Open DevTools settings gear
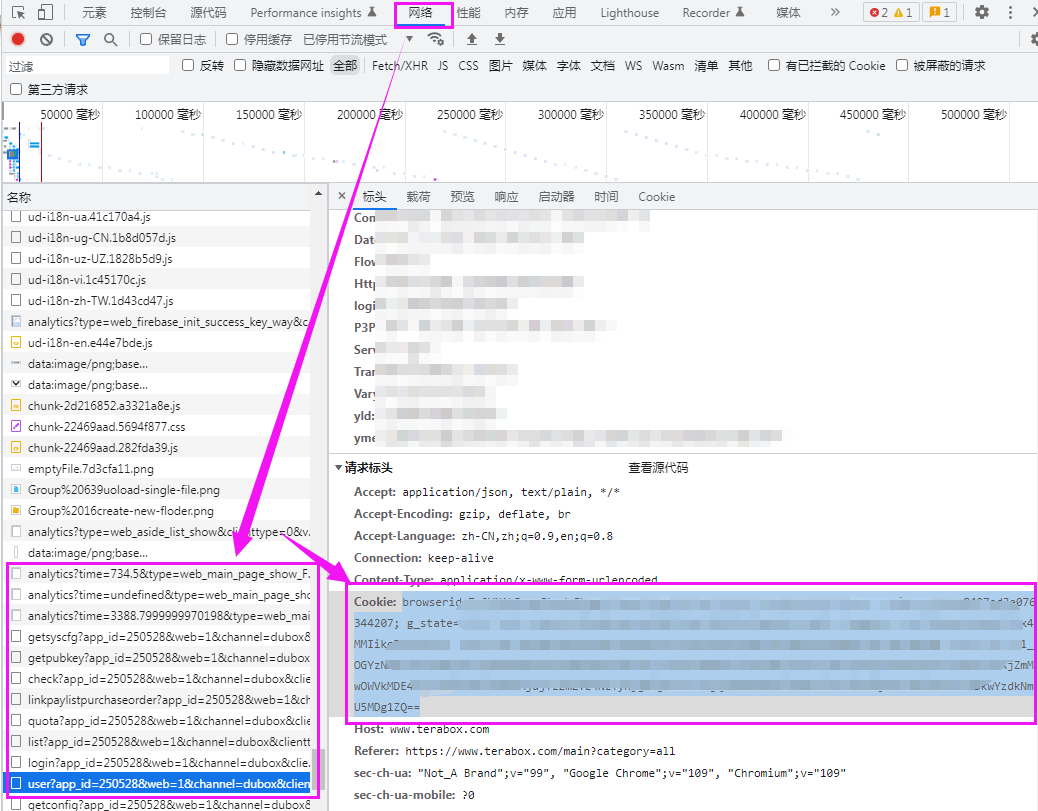1038x811 pixels. point(982,13)
